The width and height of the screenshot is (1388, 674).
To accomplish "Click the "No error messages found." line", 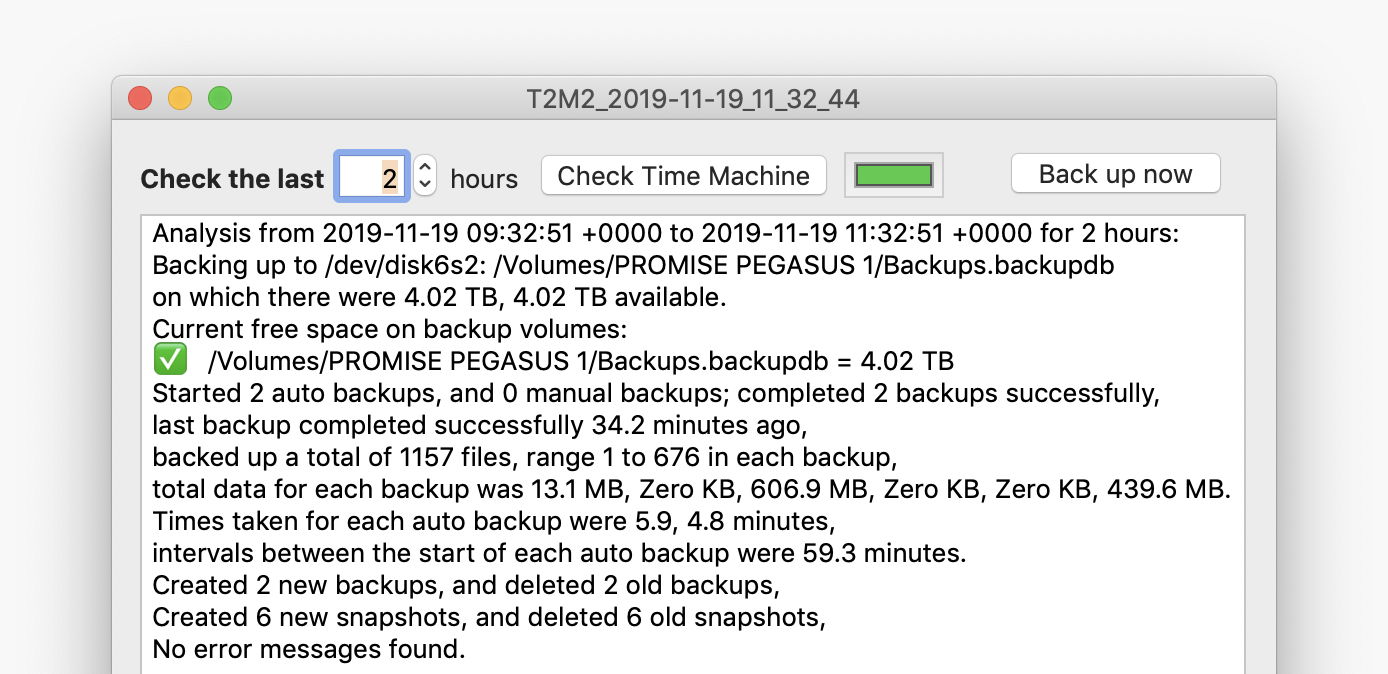I will point(309,649).
